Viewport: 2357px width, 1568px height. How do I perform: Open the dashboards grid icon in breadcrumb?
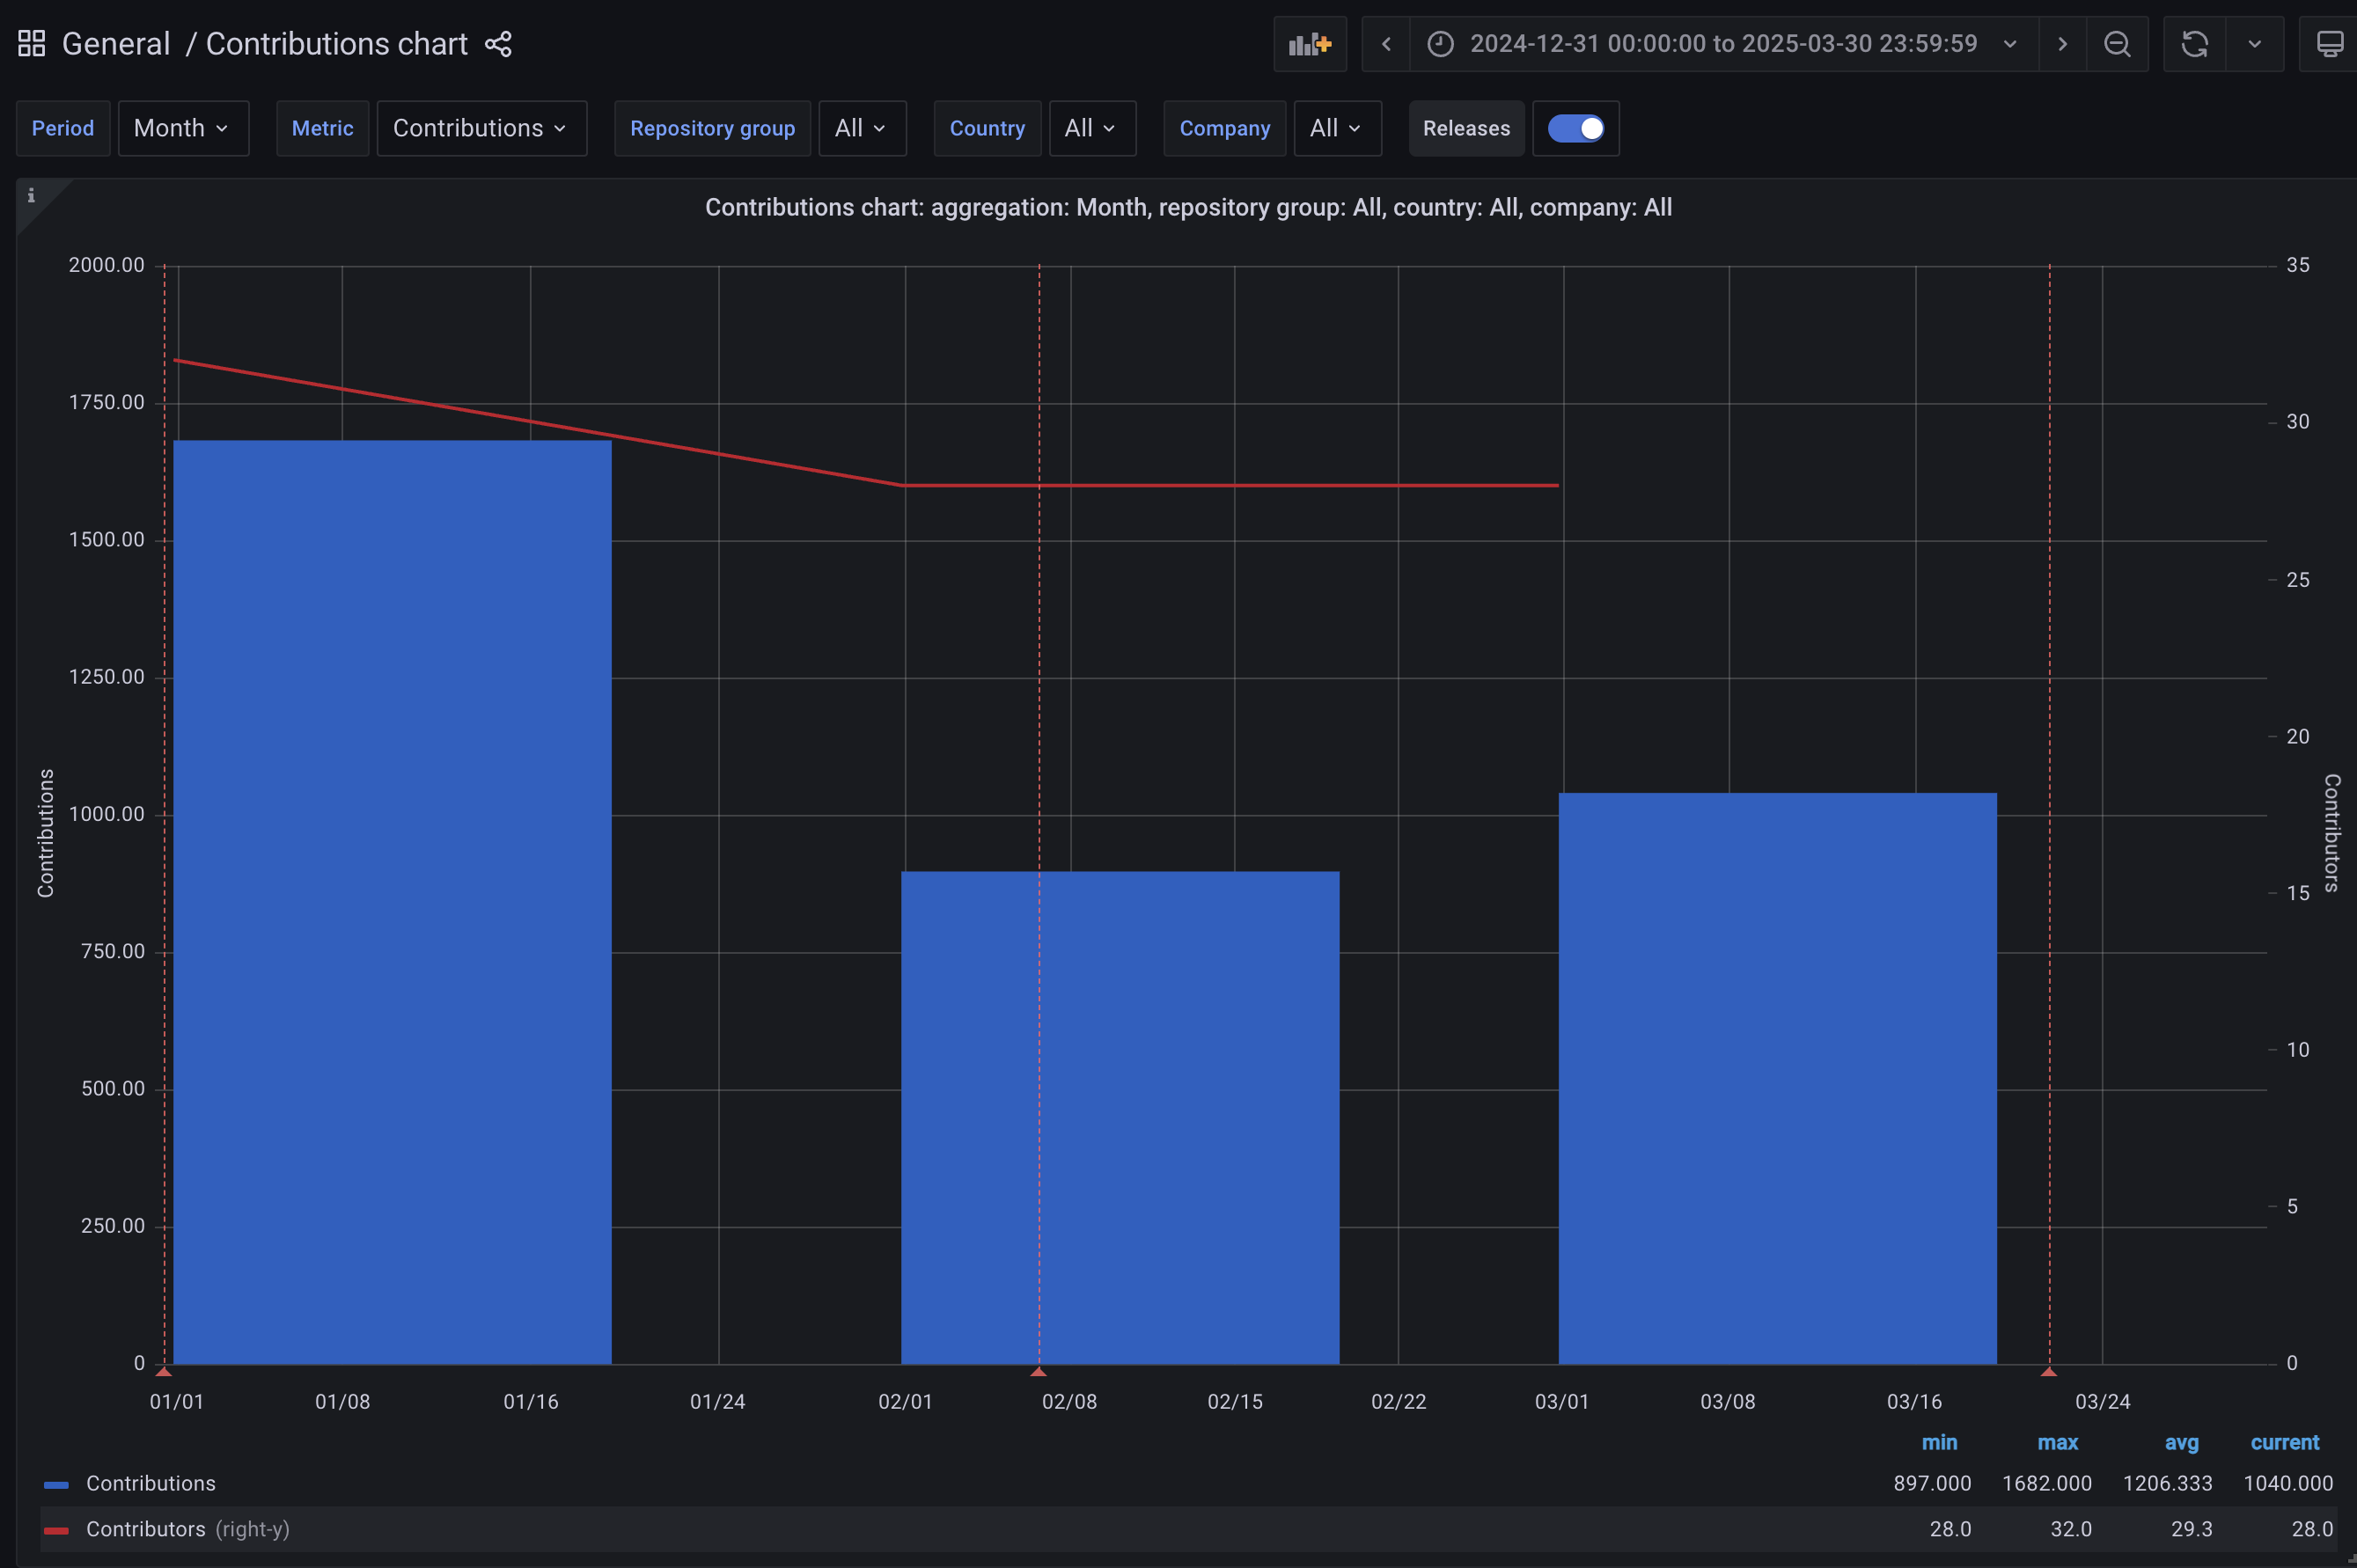30,43
